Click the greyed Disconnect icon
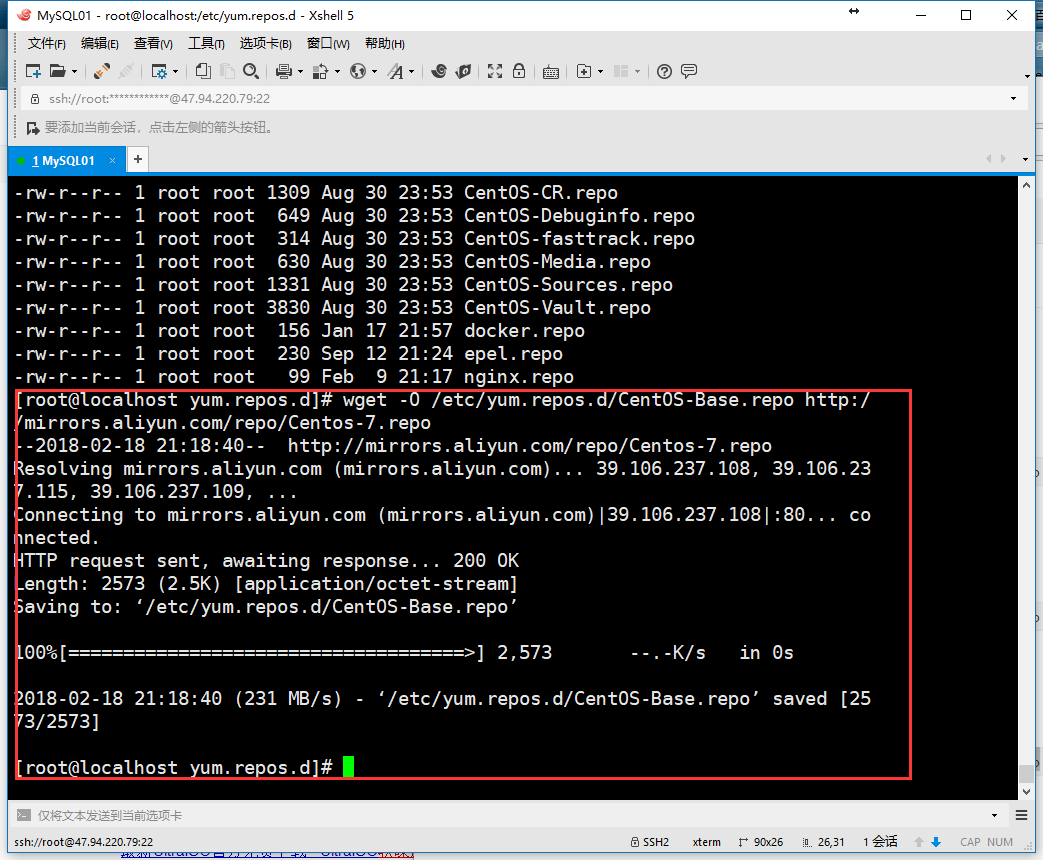Viewport: 1043px width, 860px height. [x=126, y=71]
